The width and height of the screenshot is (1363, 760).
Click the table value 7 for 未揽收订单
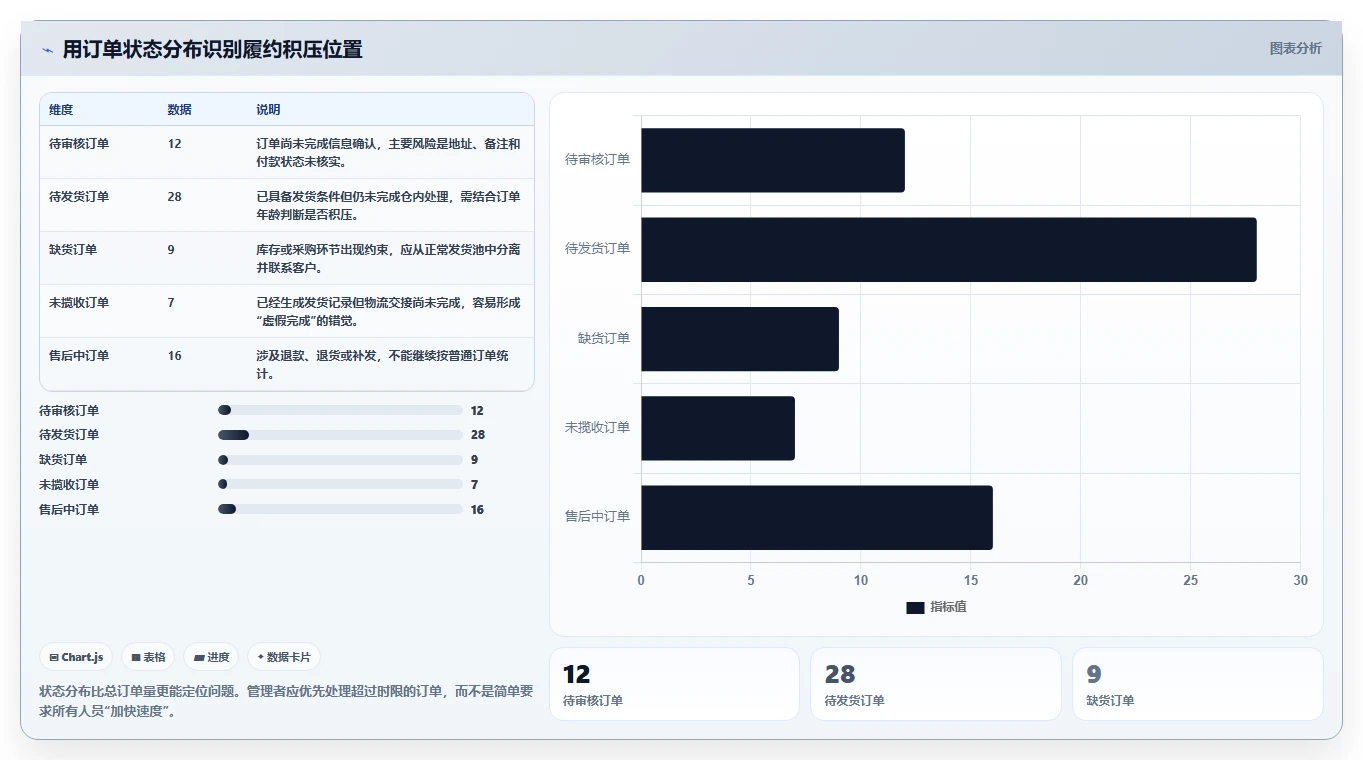tap(171, 303)
